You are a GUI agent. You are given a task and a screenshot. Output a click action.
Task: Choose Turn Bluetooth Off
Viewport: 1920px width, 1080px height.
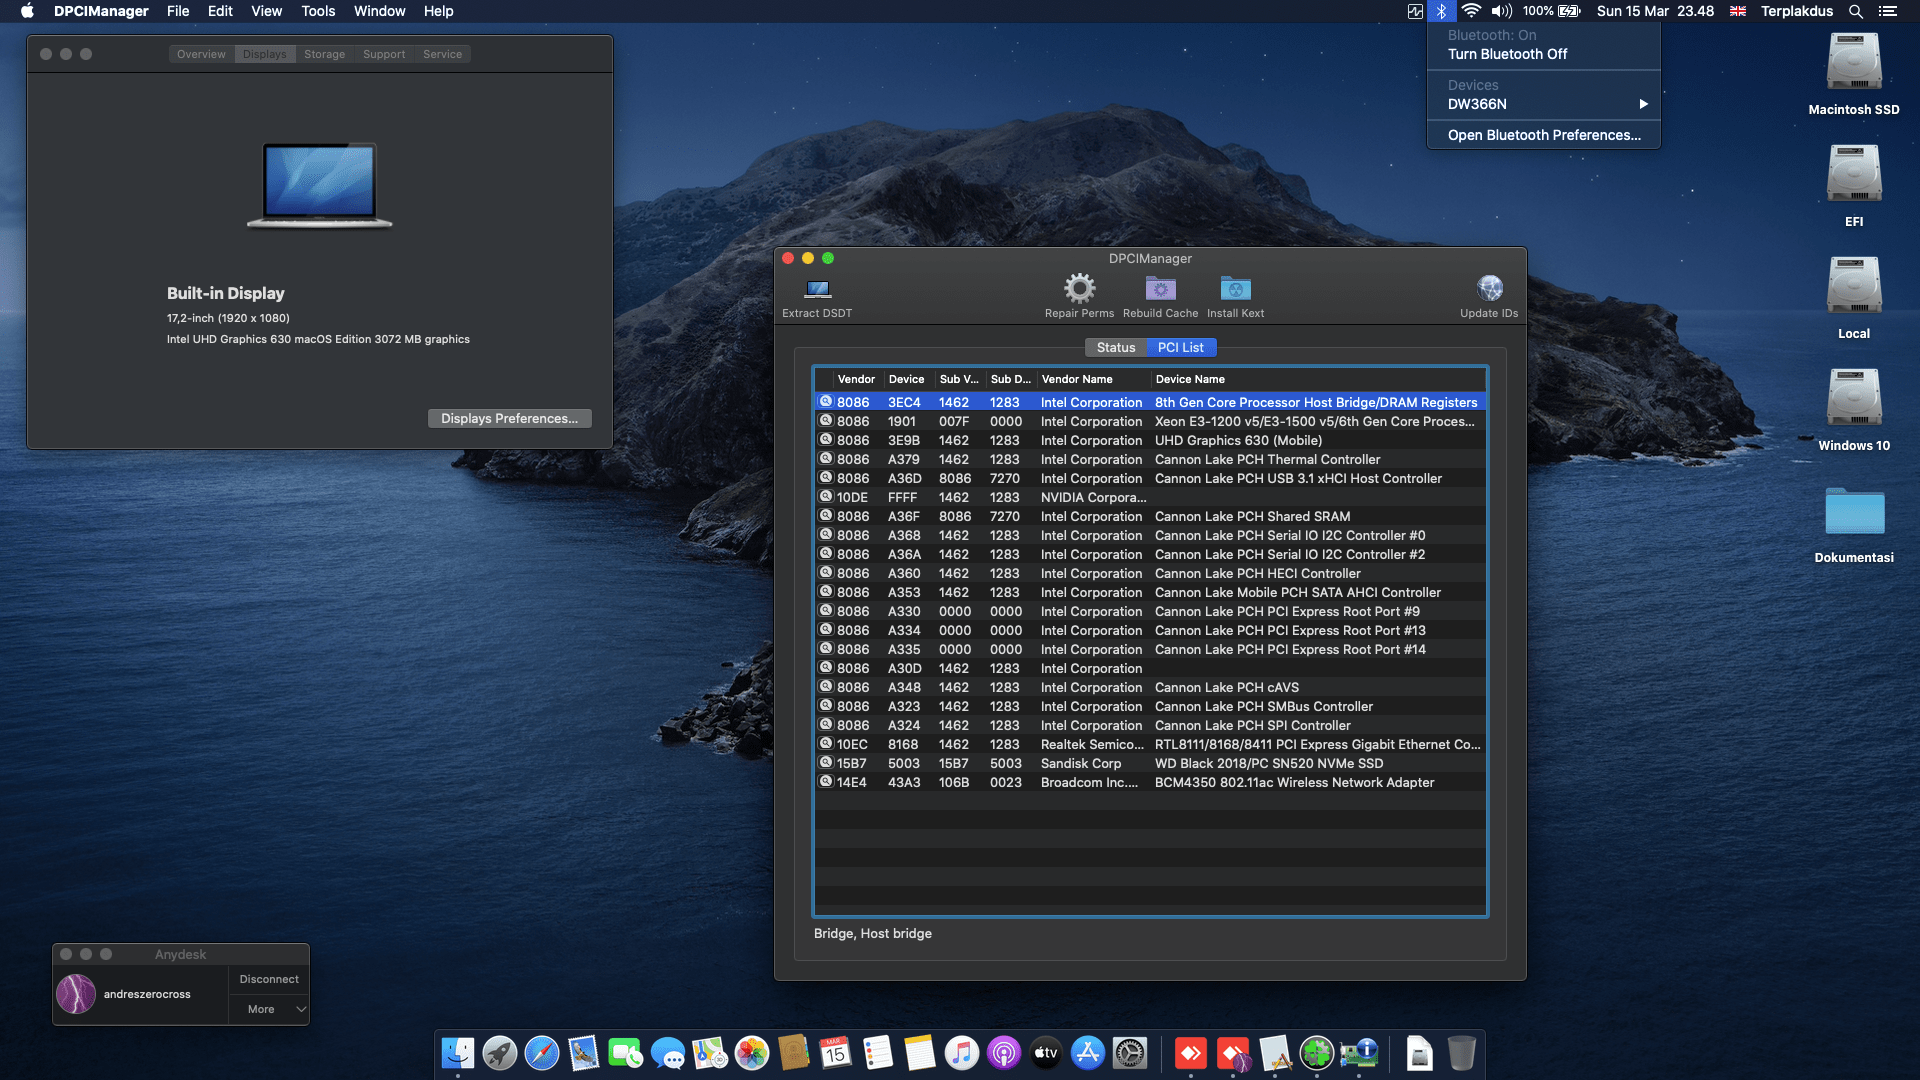[x=1544, y=54]
